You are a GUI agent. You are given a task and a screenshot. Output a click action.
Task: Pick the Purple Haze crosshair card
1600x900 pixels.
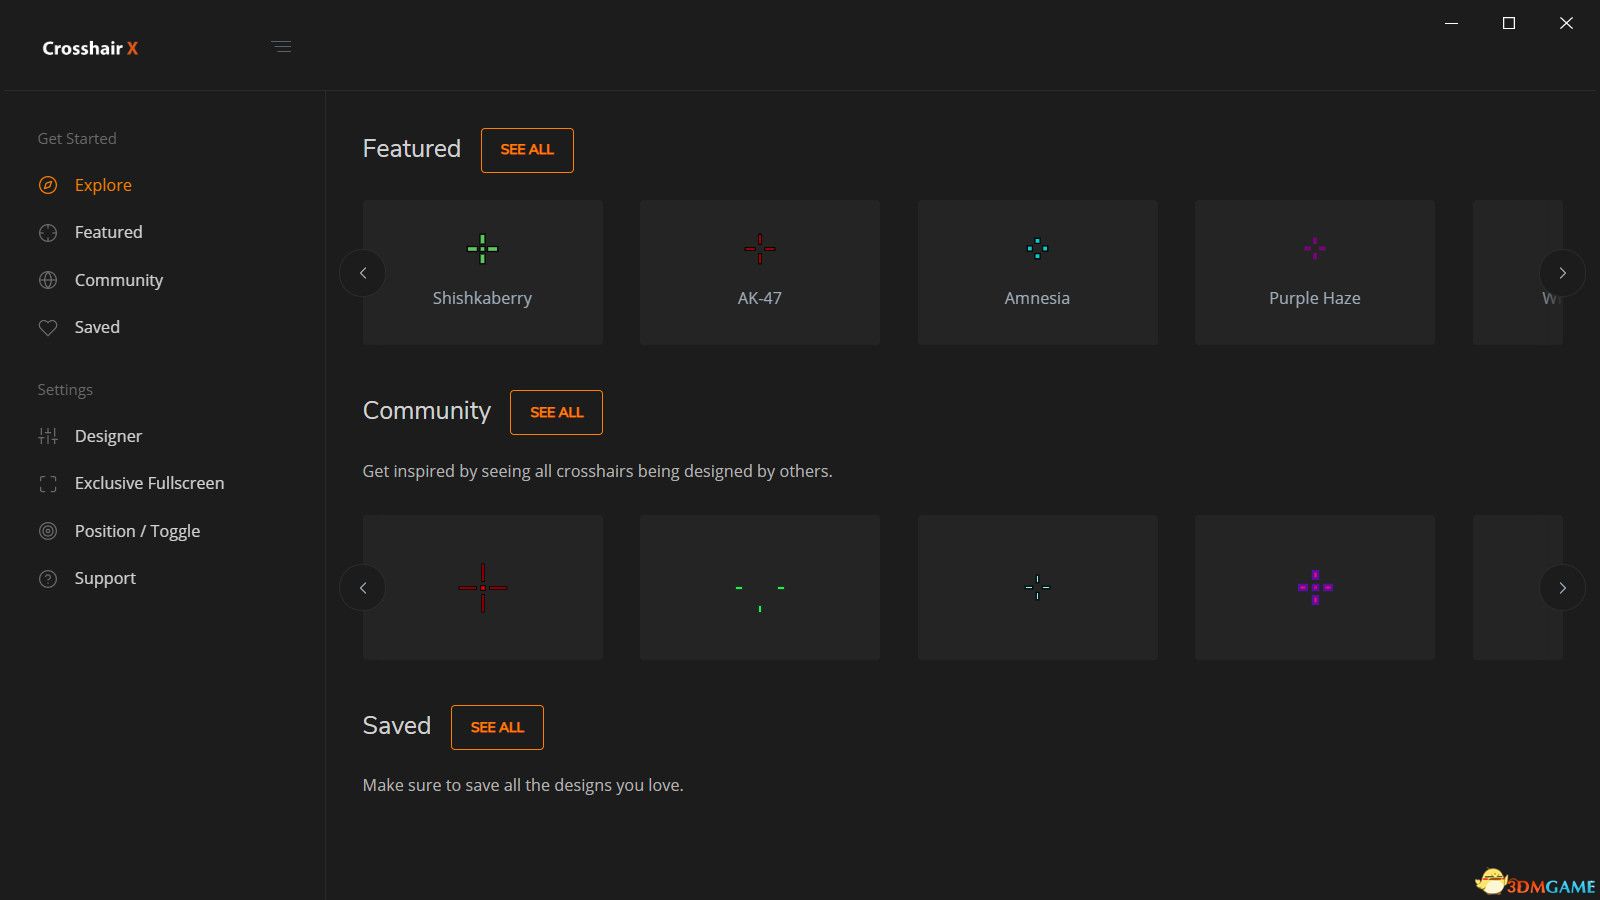1314,272
